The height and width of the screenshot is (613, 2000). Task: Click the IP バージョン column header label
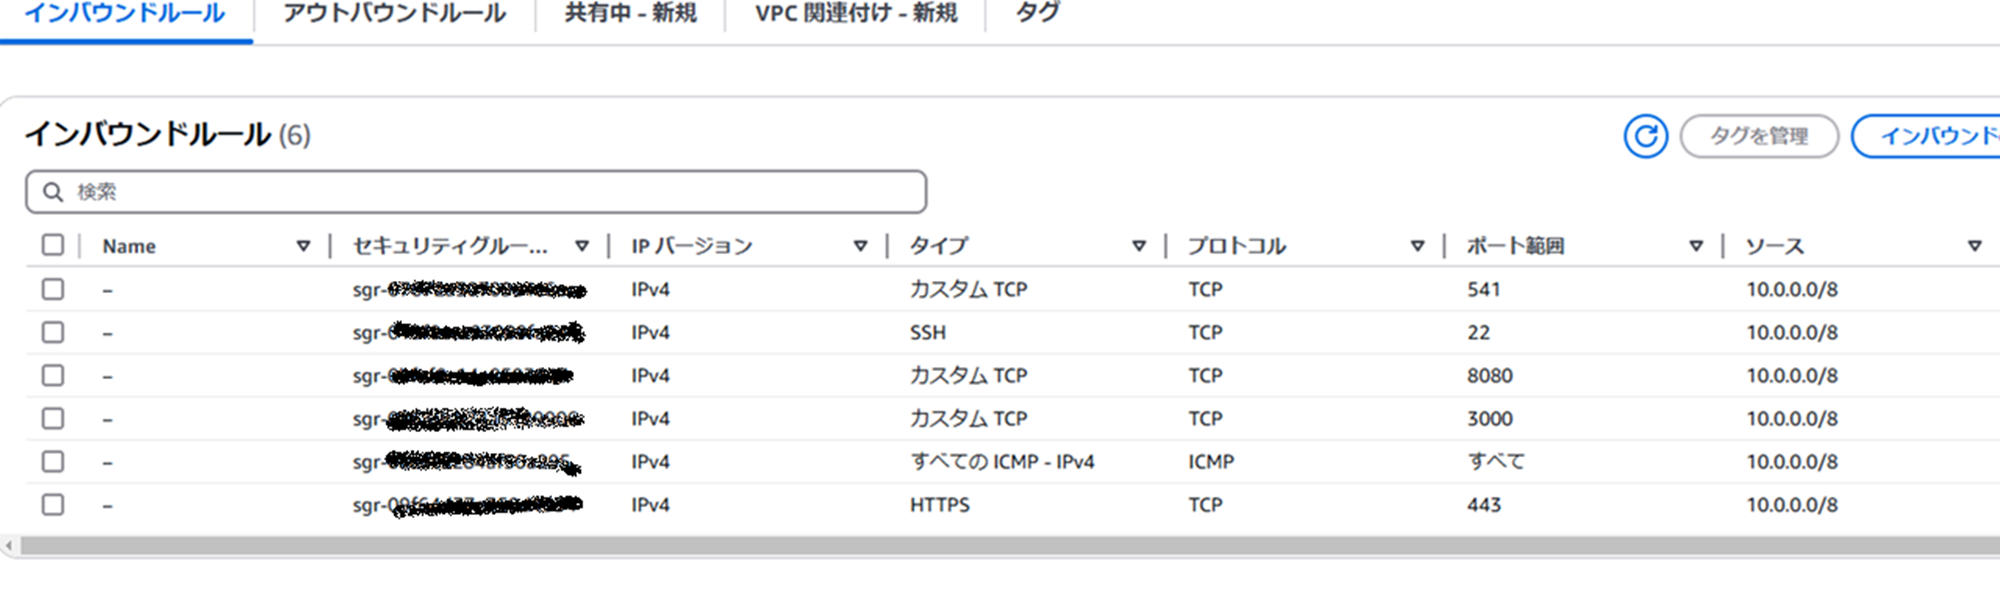(x=692, y=246)
